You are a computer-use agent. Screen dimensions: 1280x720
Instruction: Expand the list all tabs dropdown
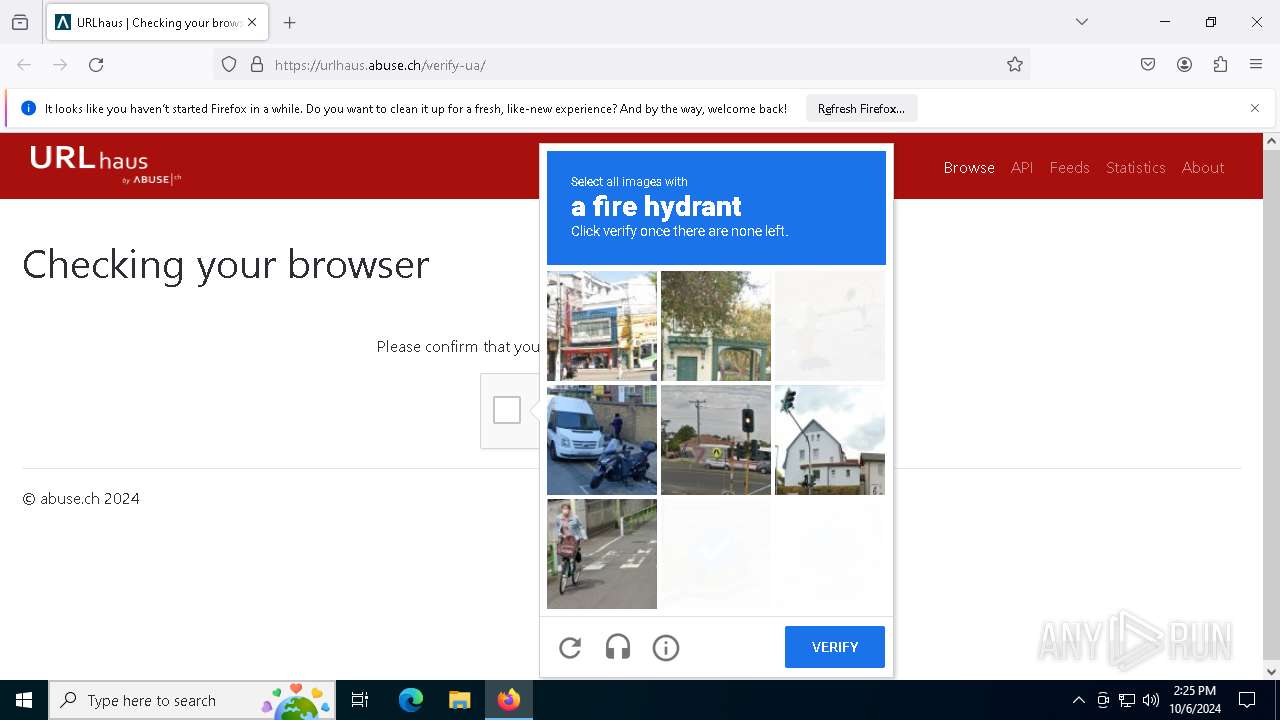[x=1082, y=22]
